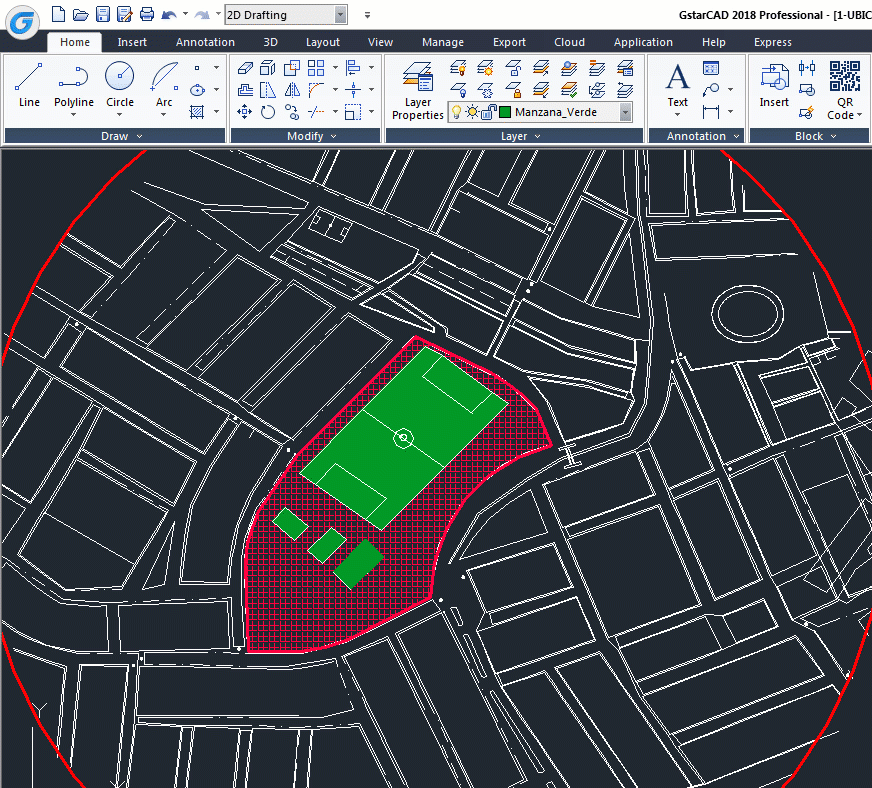Click the Table icon in Annotation panel
Screen dimensions: 872x788
click(711, 68)
